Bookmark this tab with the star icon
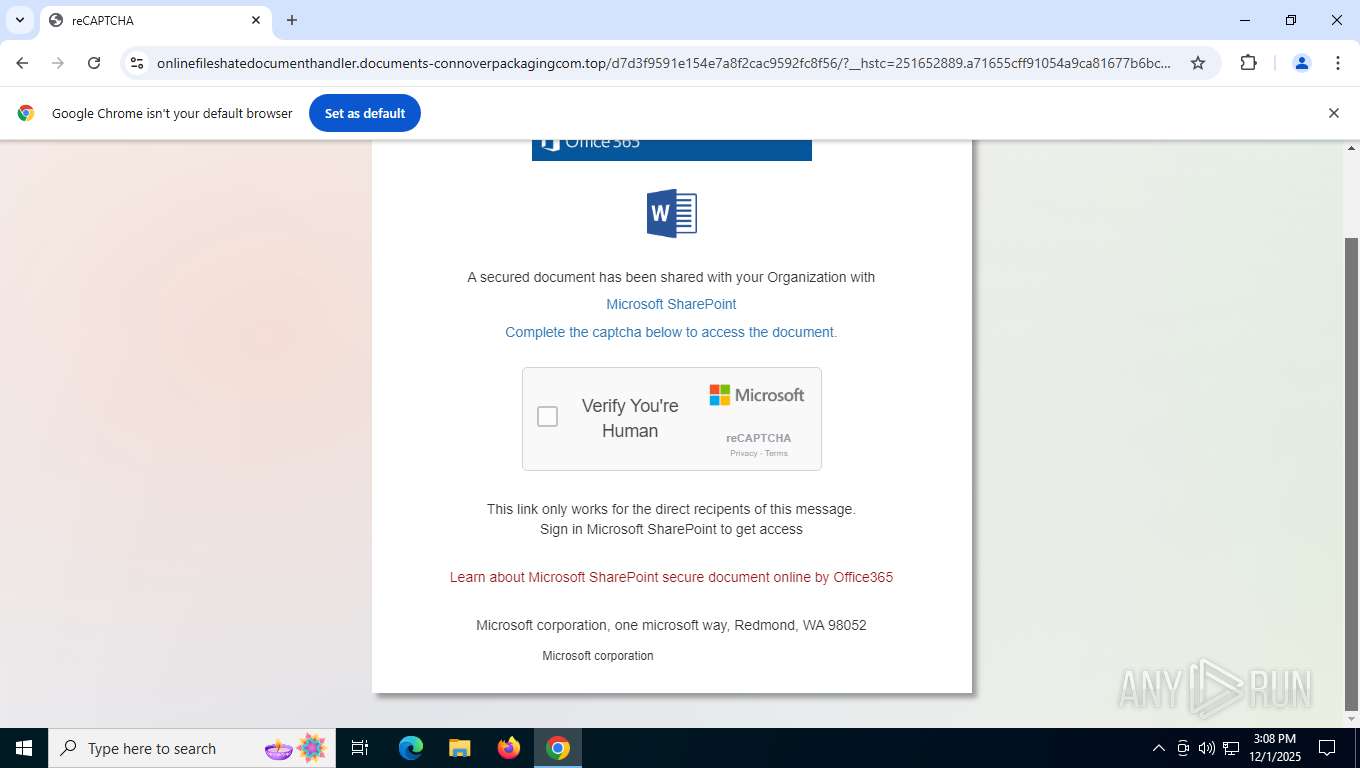Viewport: 1360px width, 768px height. tap(1198, 63)
